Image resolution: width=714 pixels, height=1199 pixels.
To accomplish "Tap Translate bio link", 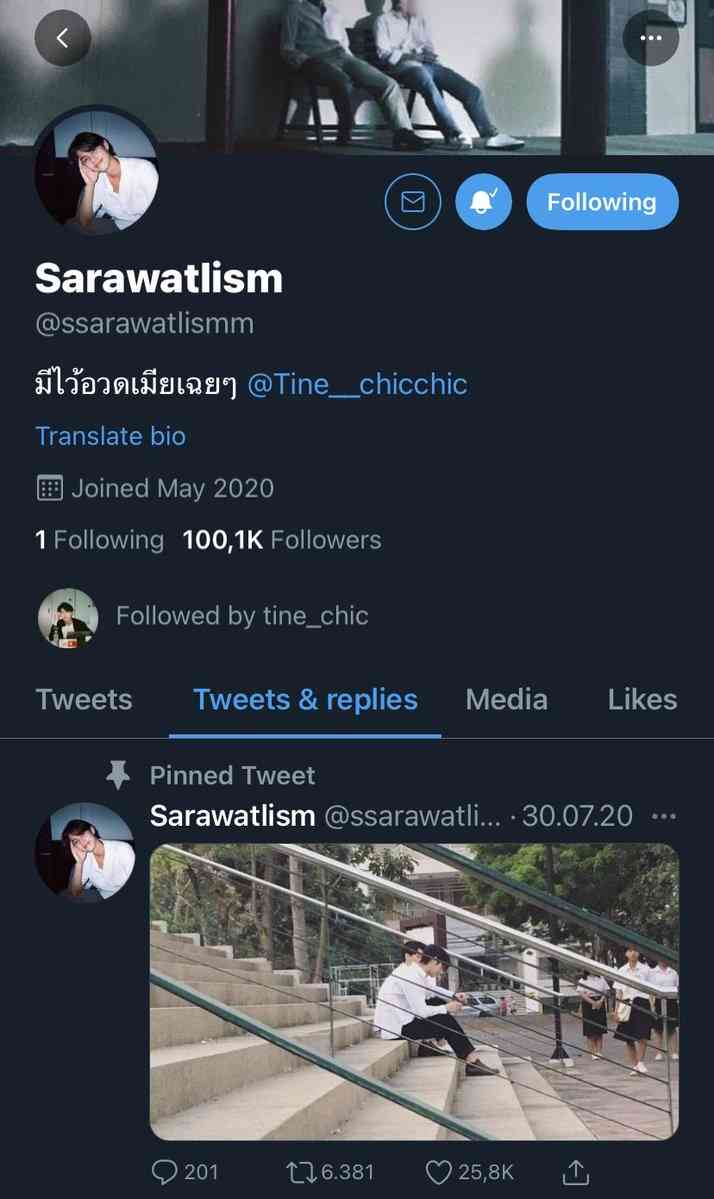I will pos(110,436).
